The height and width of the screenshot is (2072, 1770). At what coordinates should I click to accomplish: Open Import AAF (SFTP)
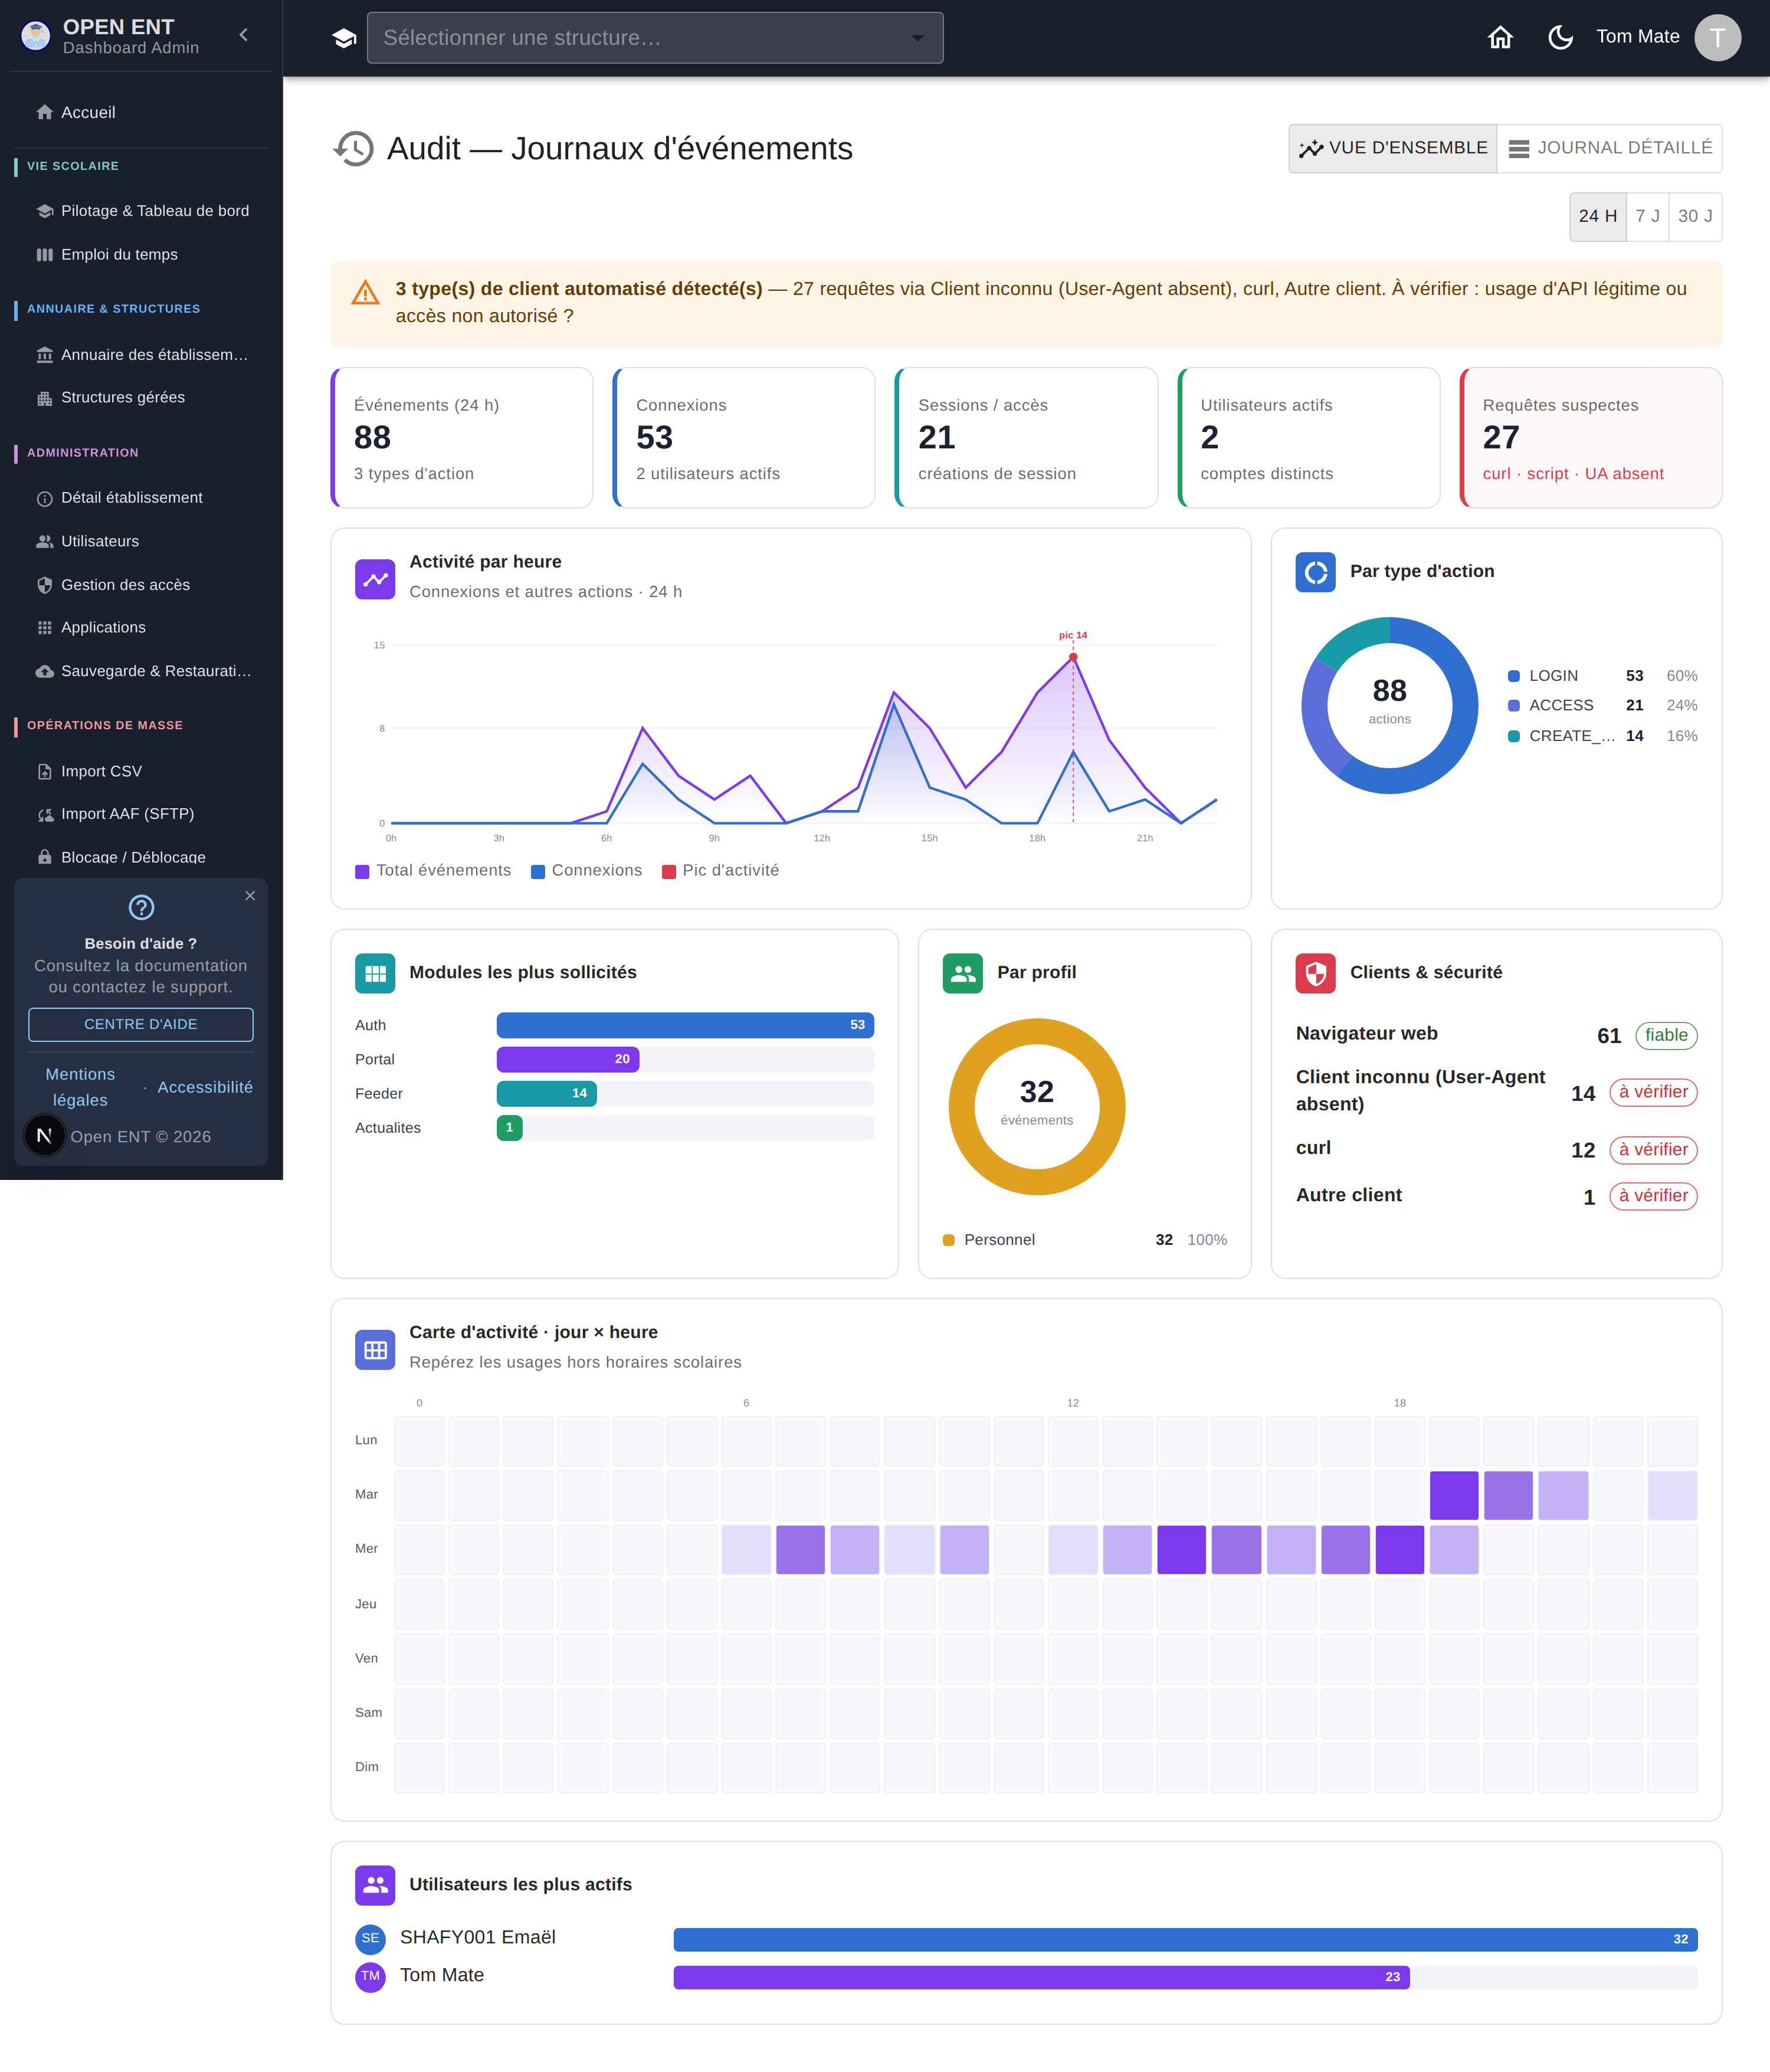click(141, 814)
